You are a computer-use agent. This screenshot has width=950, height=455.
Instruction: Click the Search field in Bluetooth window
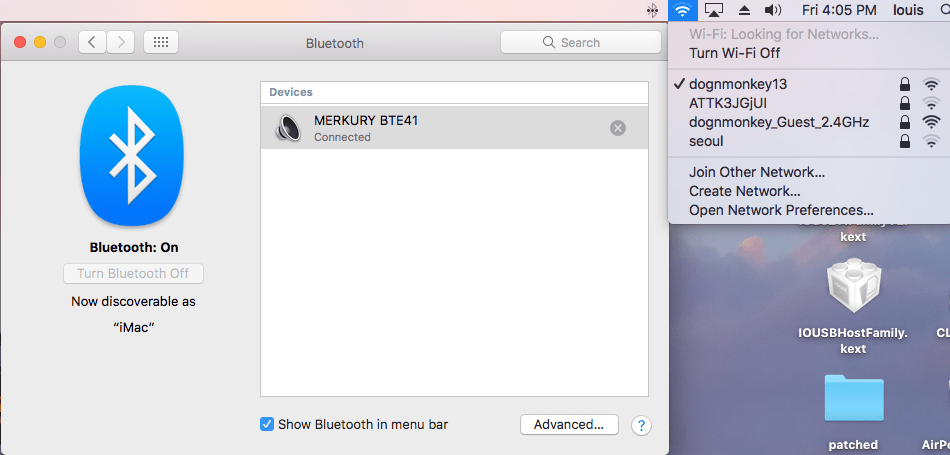(581, 42)
